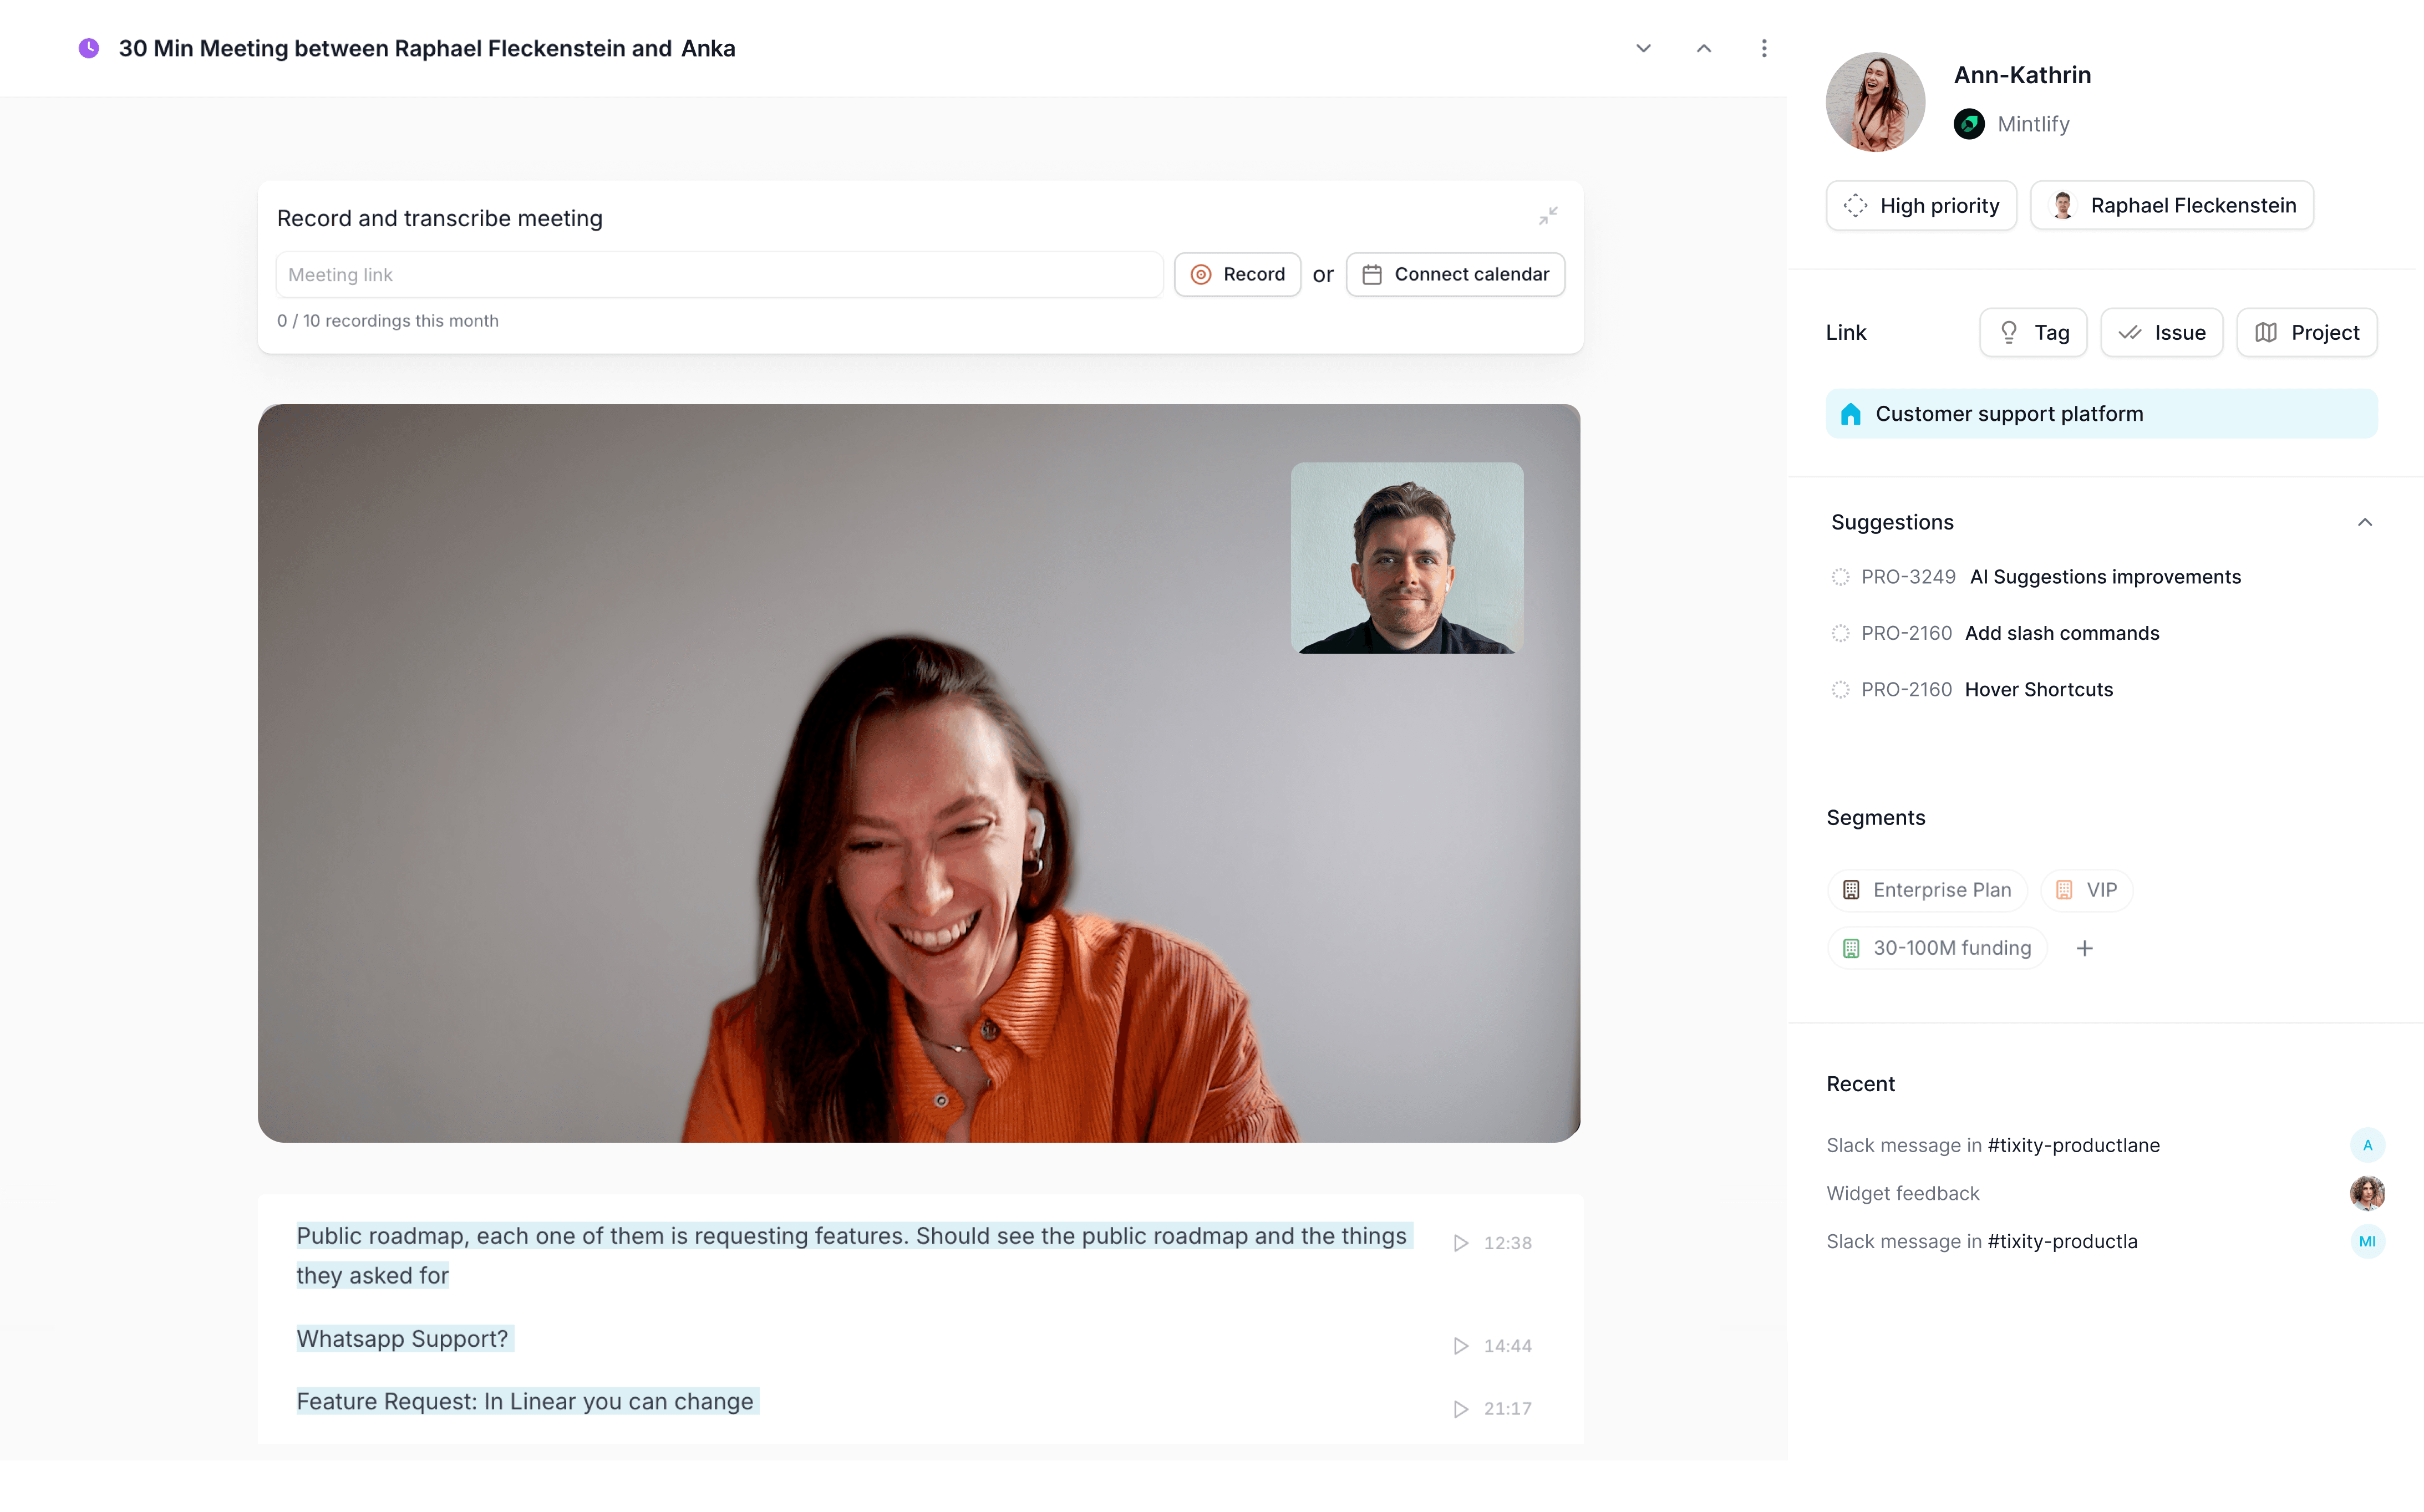Expand segments with the plus icon
Image resolution: width=2424 pixels, height=1512 pixels.
point(2085,948)
